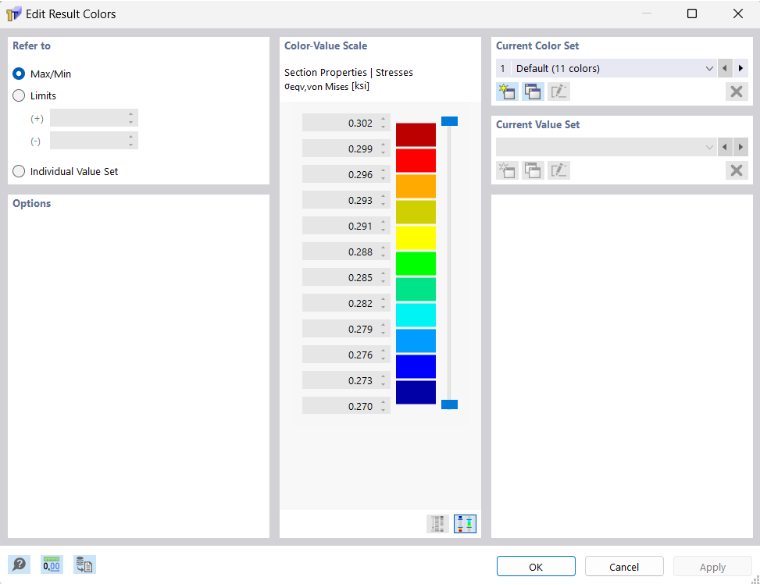Click stepper arrows of 0.279 value

383,329
